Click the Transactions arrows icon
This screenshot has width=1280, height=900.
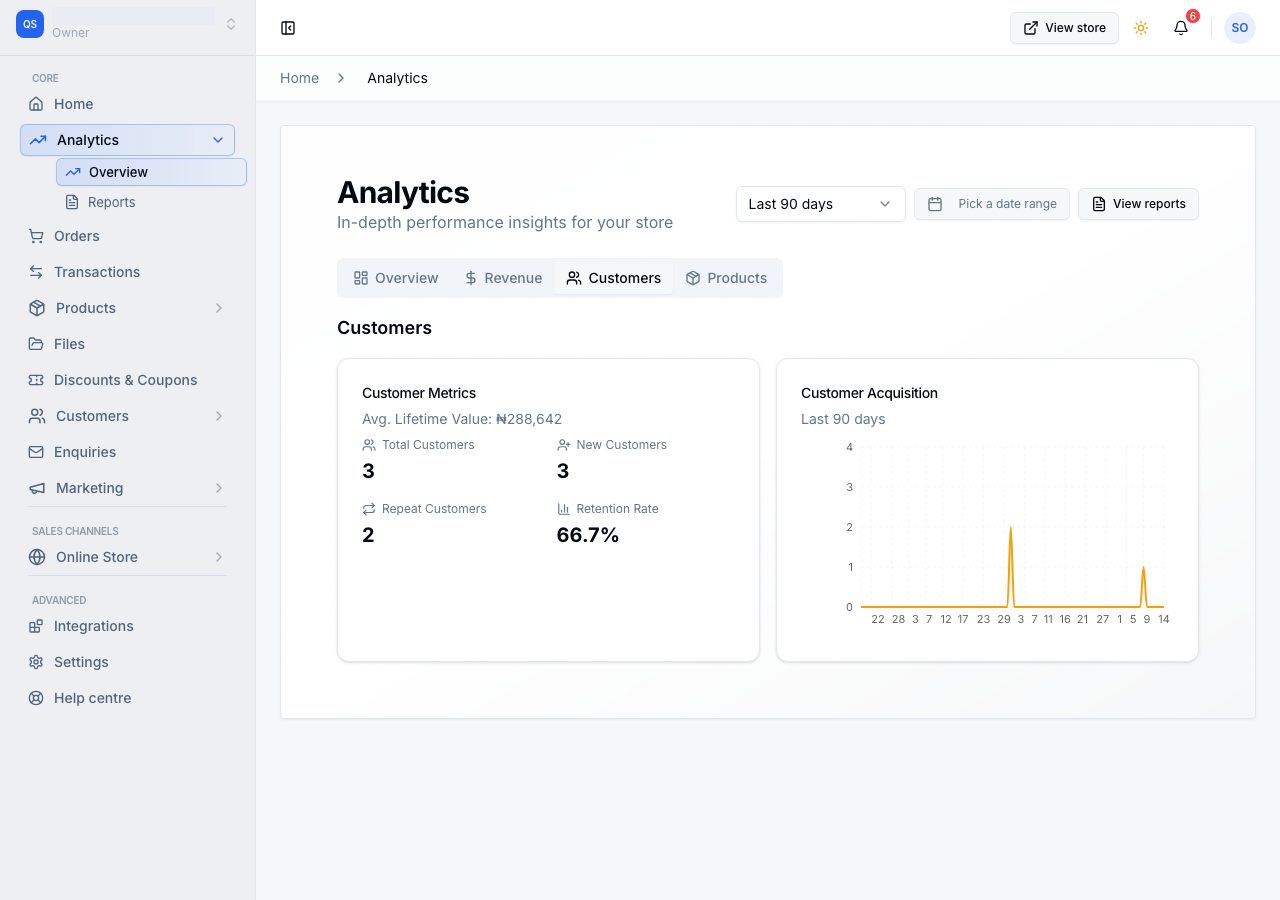[x=36, y=272]
